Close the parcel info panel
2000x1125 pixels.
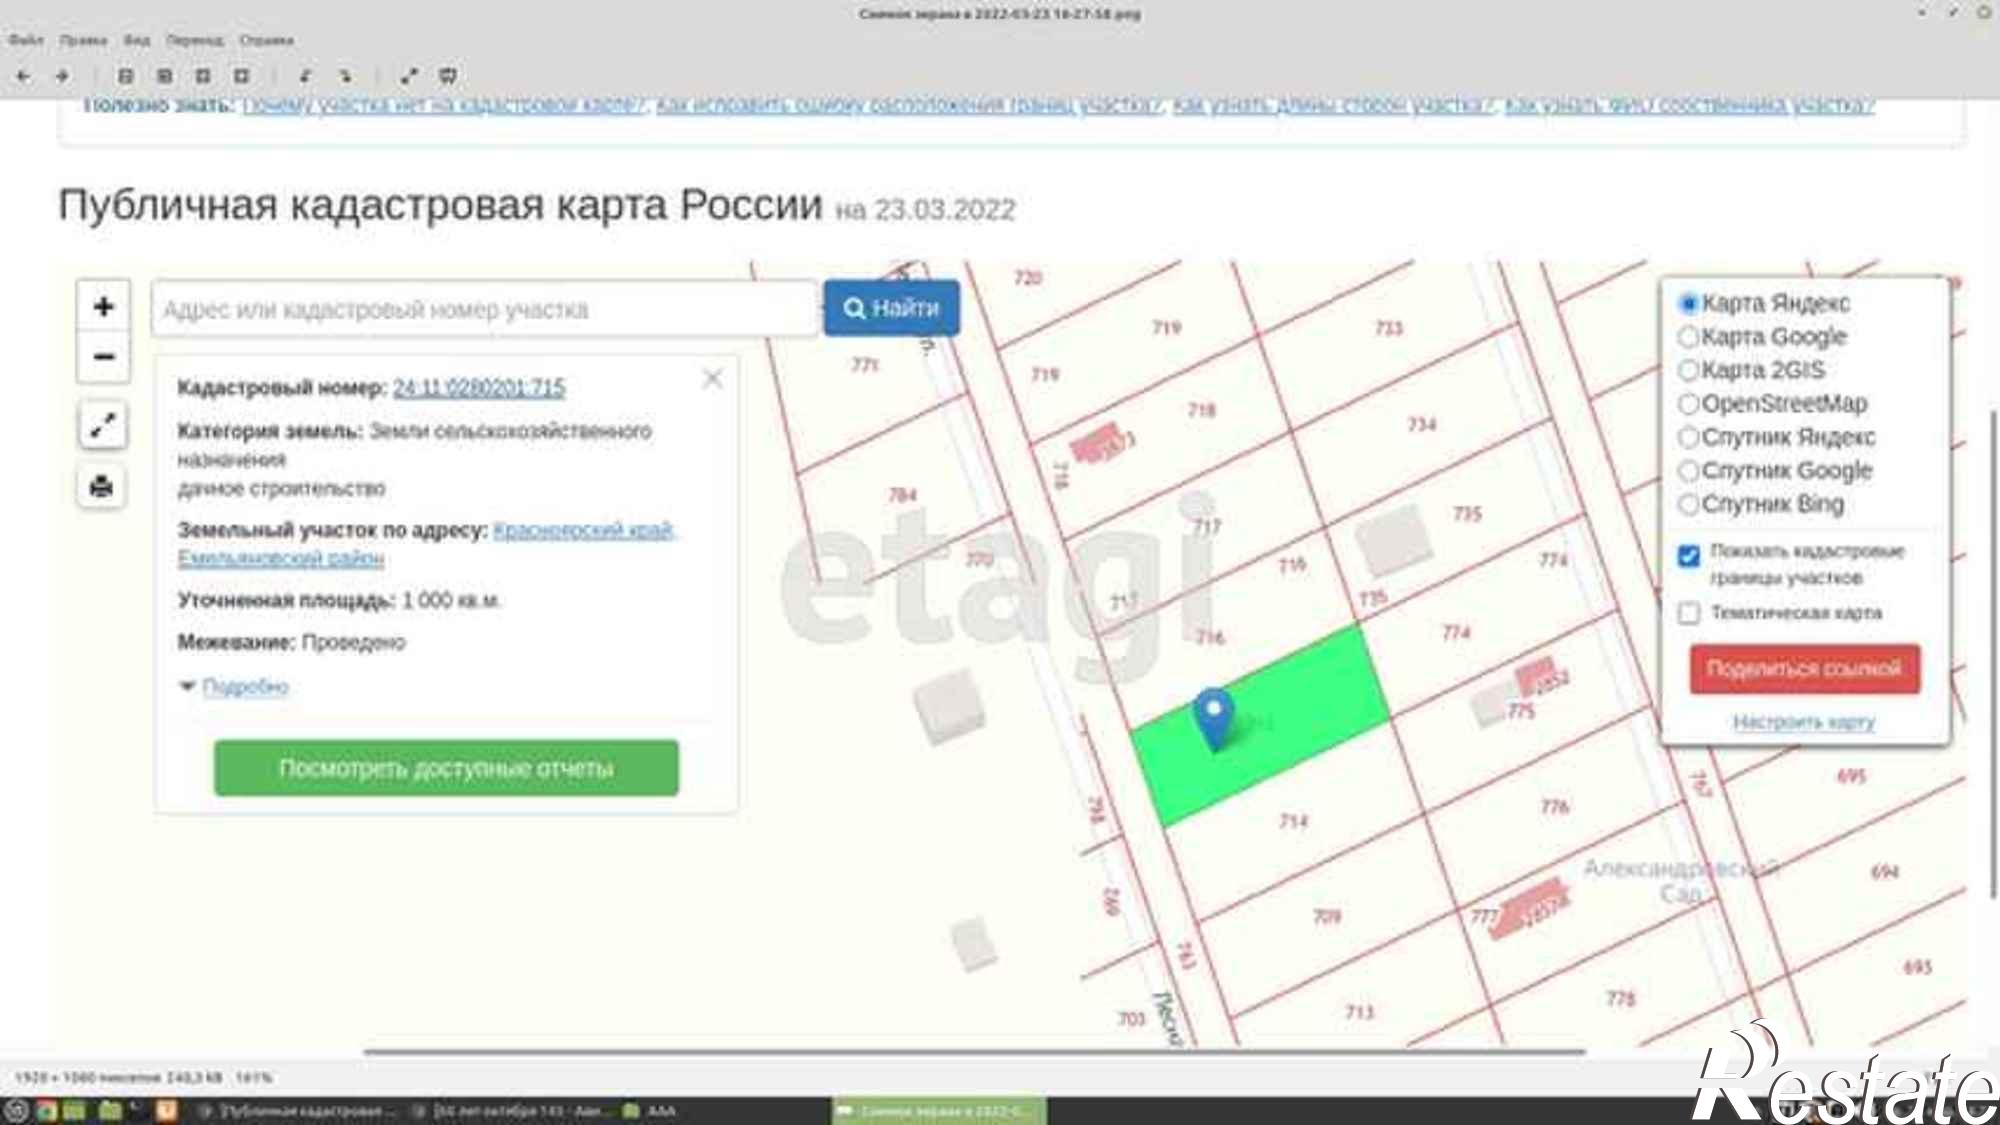click(x=712, y=379)
